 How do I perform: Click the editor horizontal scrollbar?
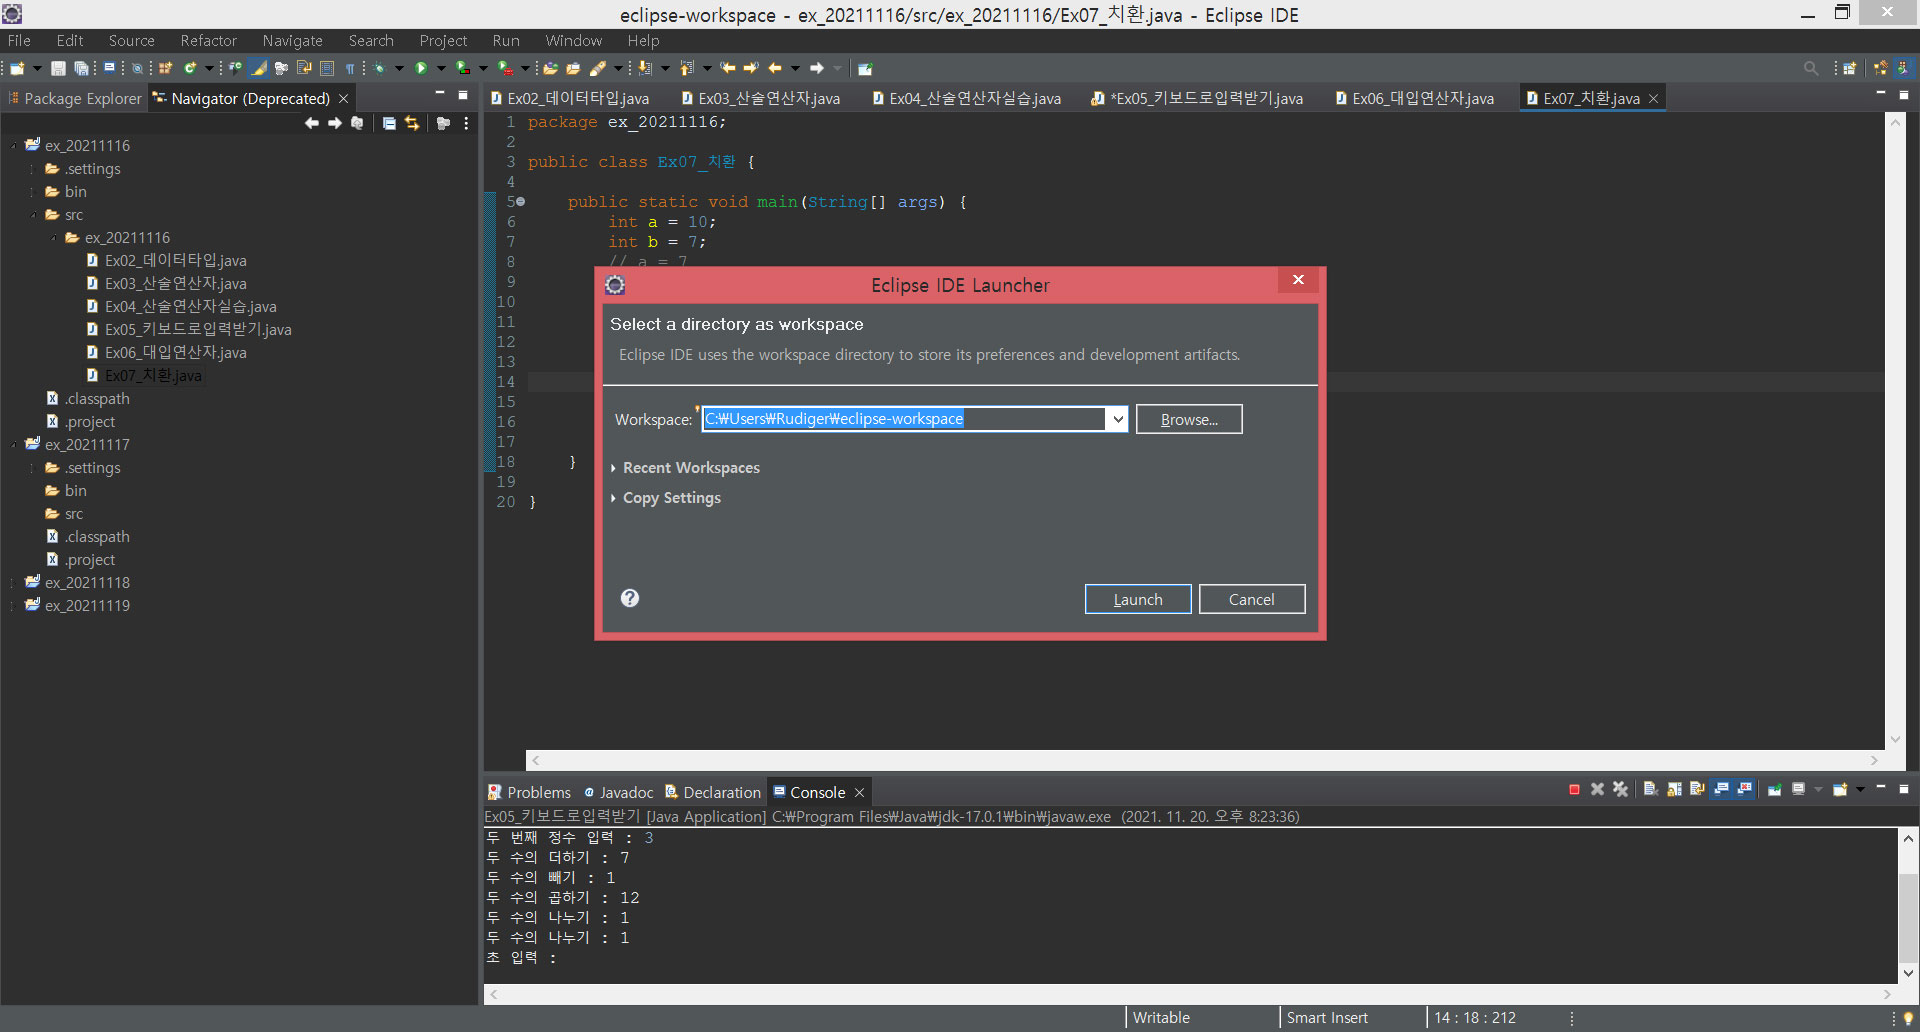click(1205, 760)
